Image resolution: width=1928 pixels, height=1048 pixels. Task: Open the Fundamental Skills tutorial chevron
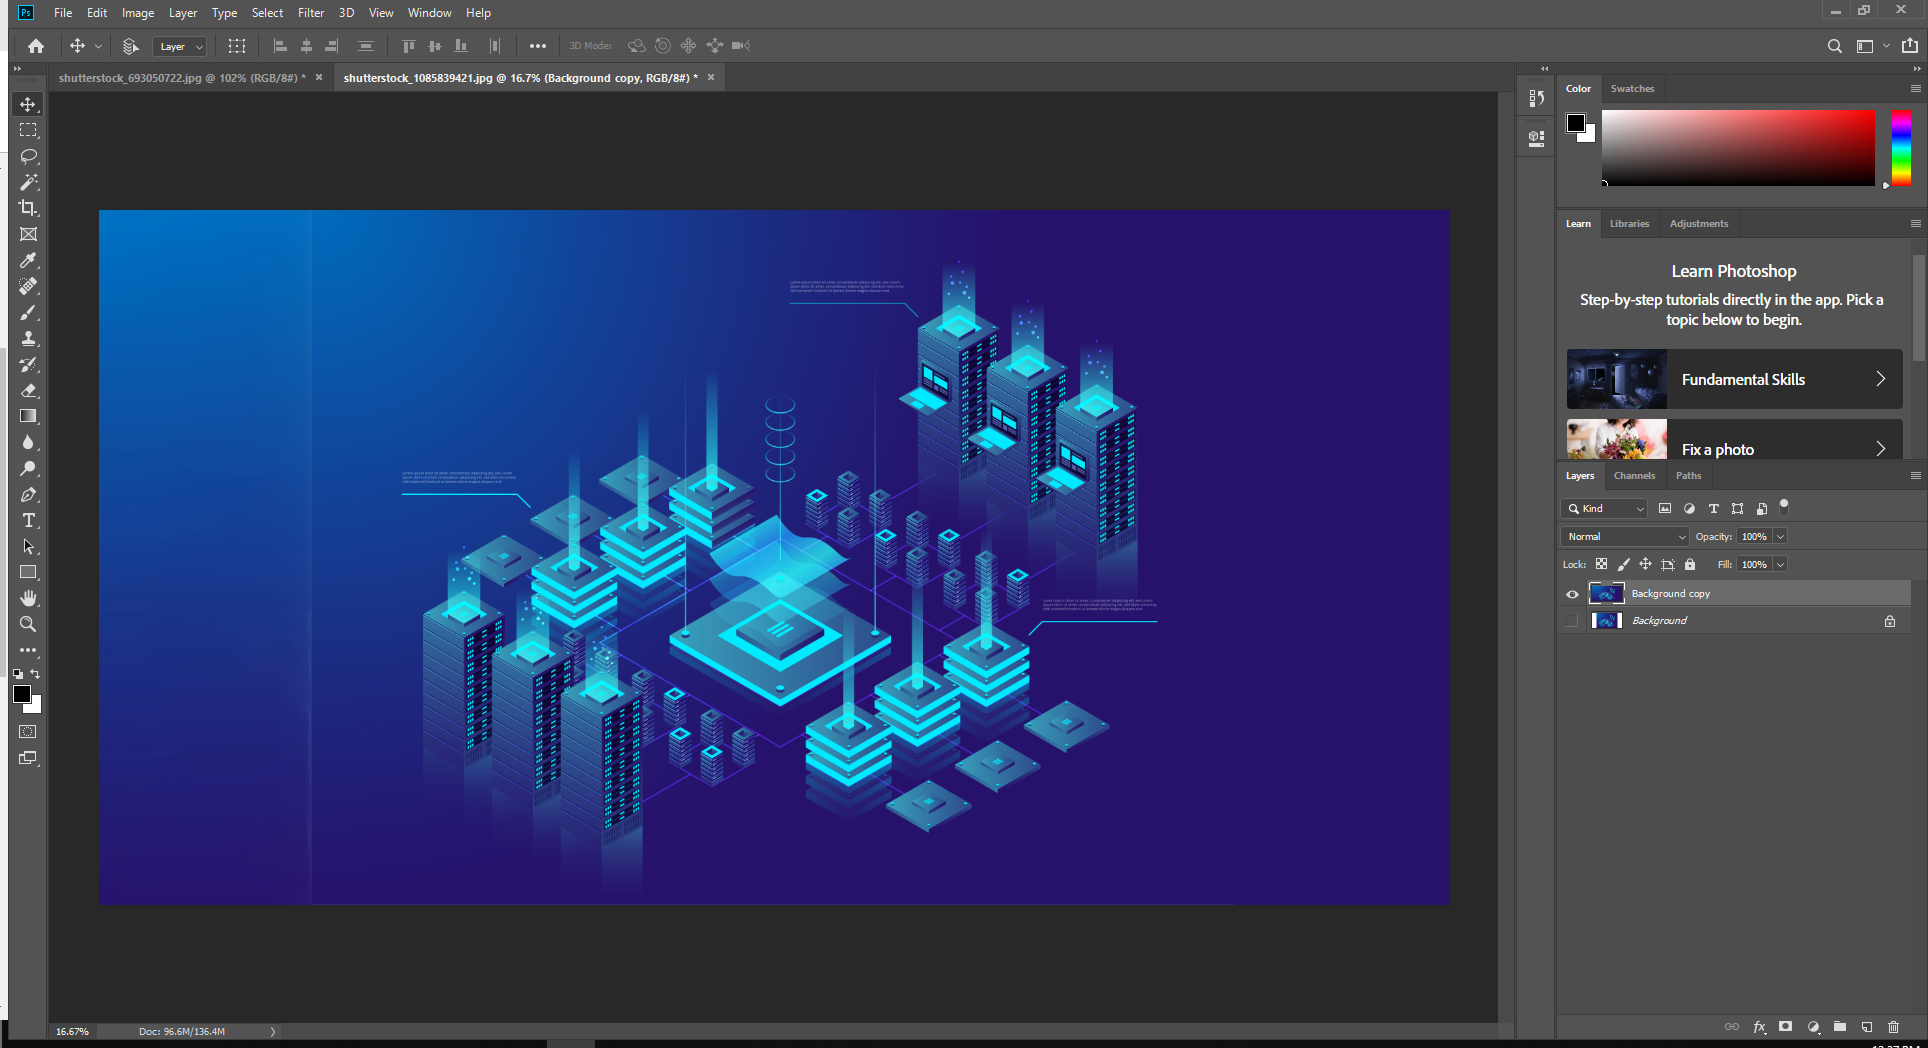click(x=1880, y=379)
